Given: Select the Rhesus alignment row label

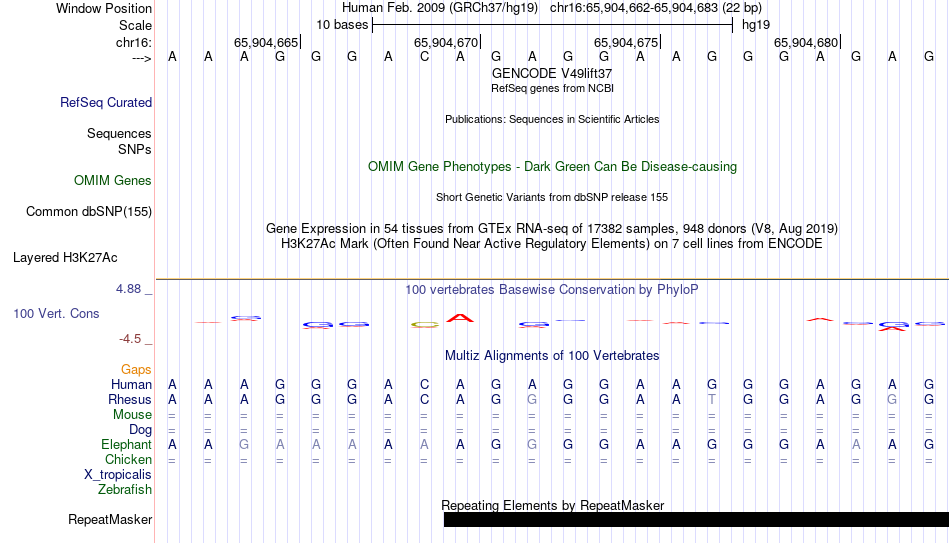Looking at the screenshot, I should [x=130, y=399].
